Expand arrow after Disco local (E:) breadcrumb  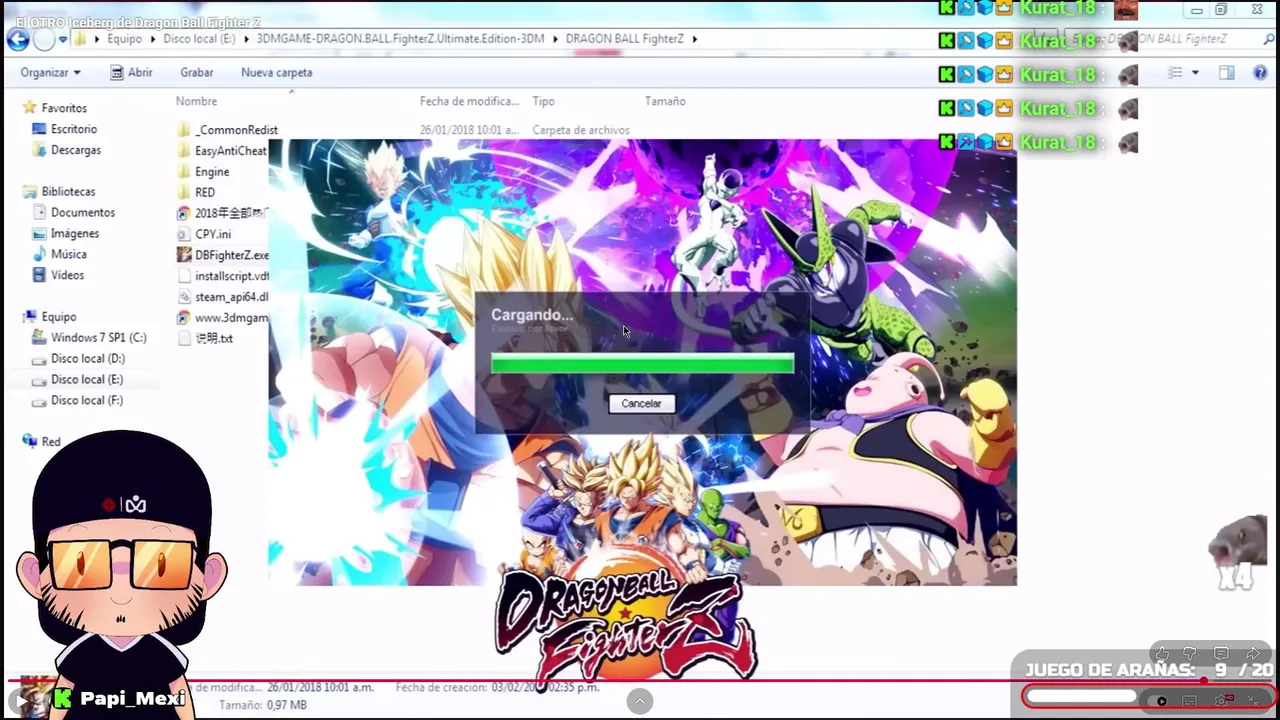point(246,39)
